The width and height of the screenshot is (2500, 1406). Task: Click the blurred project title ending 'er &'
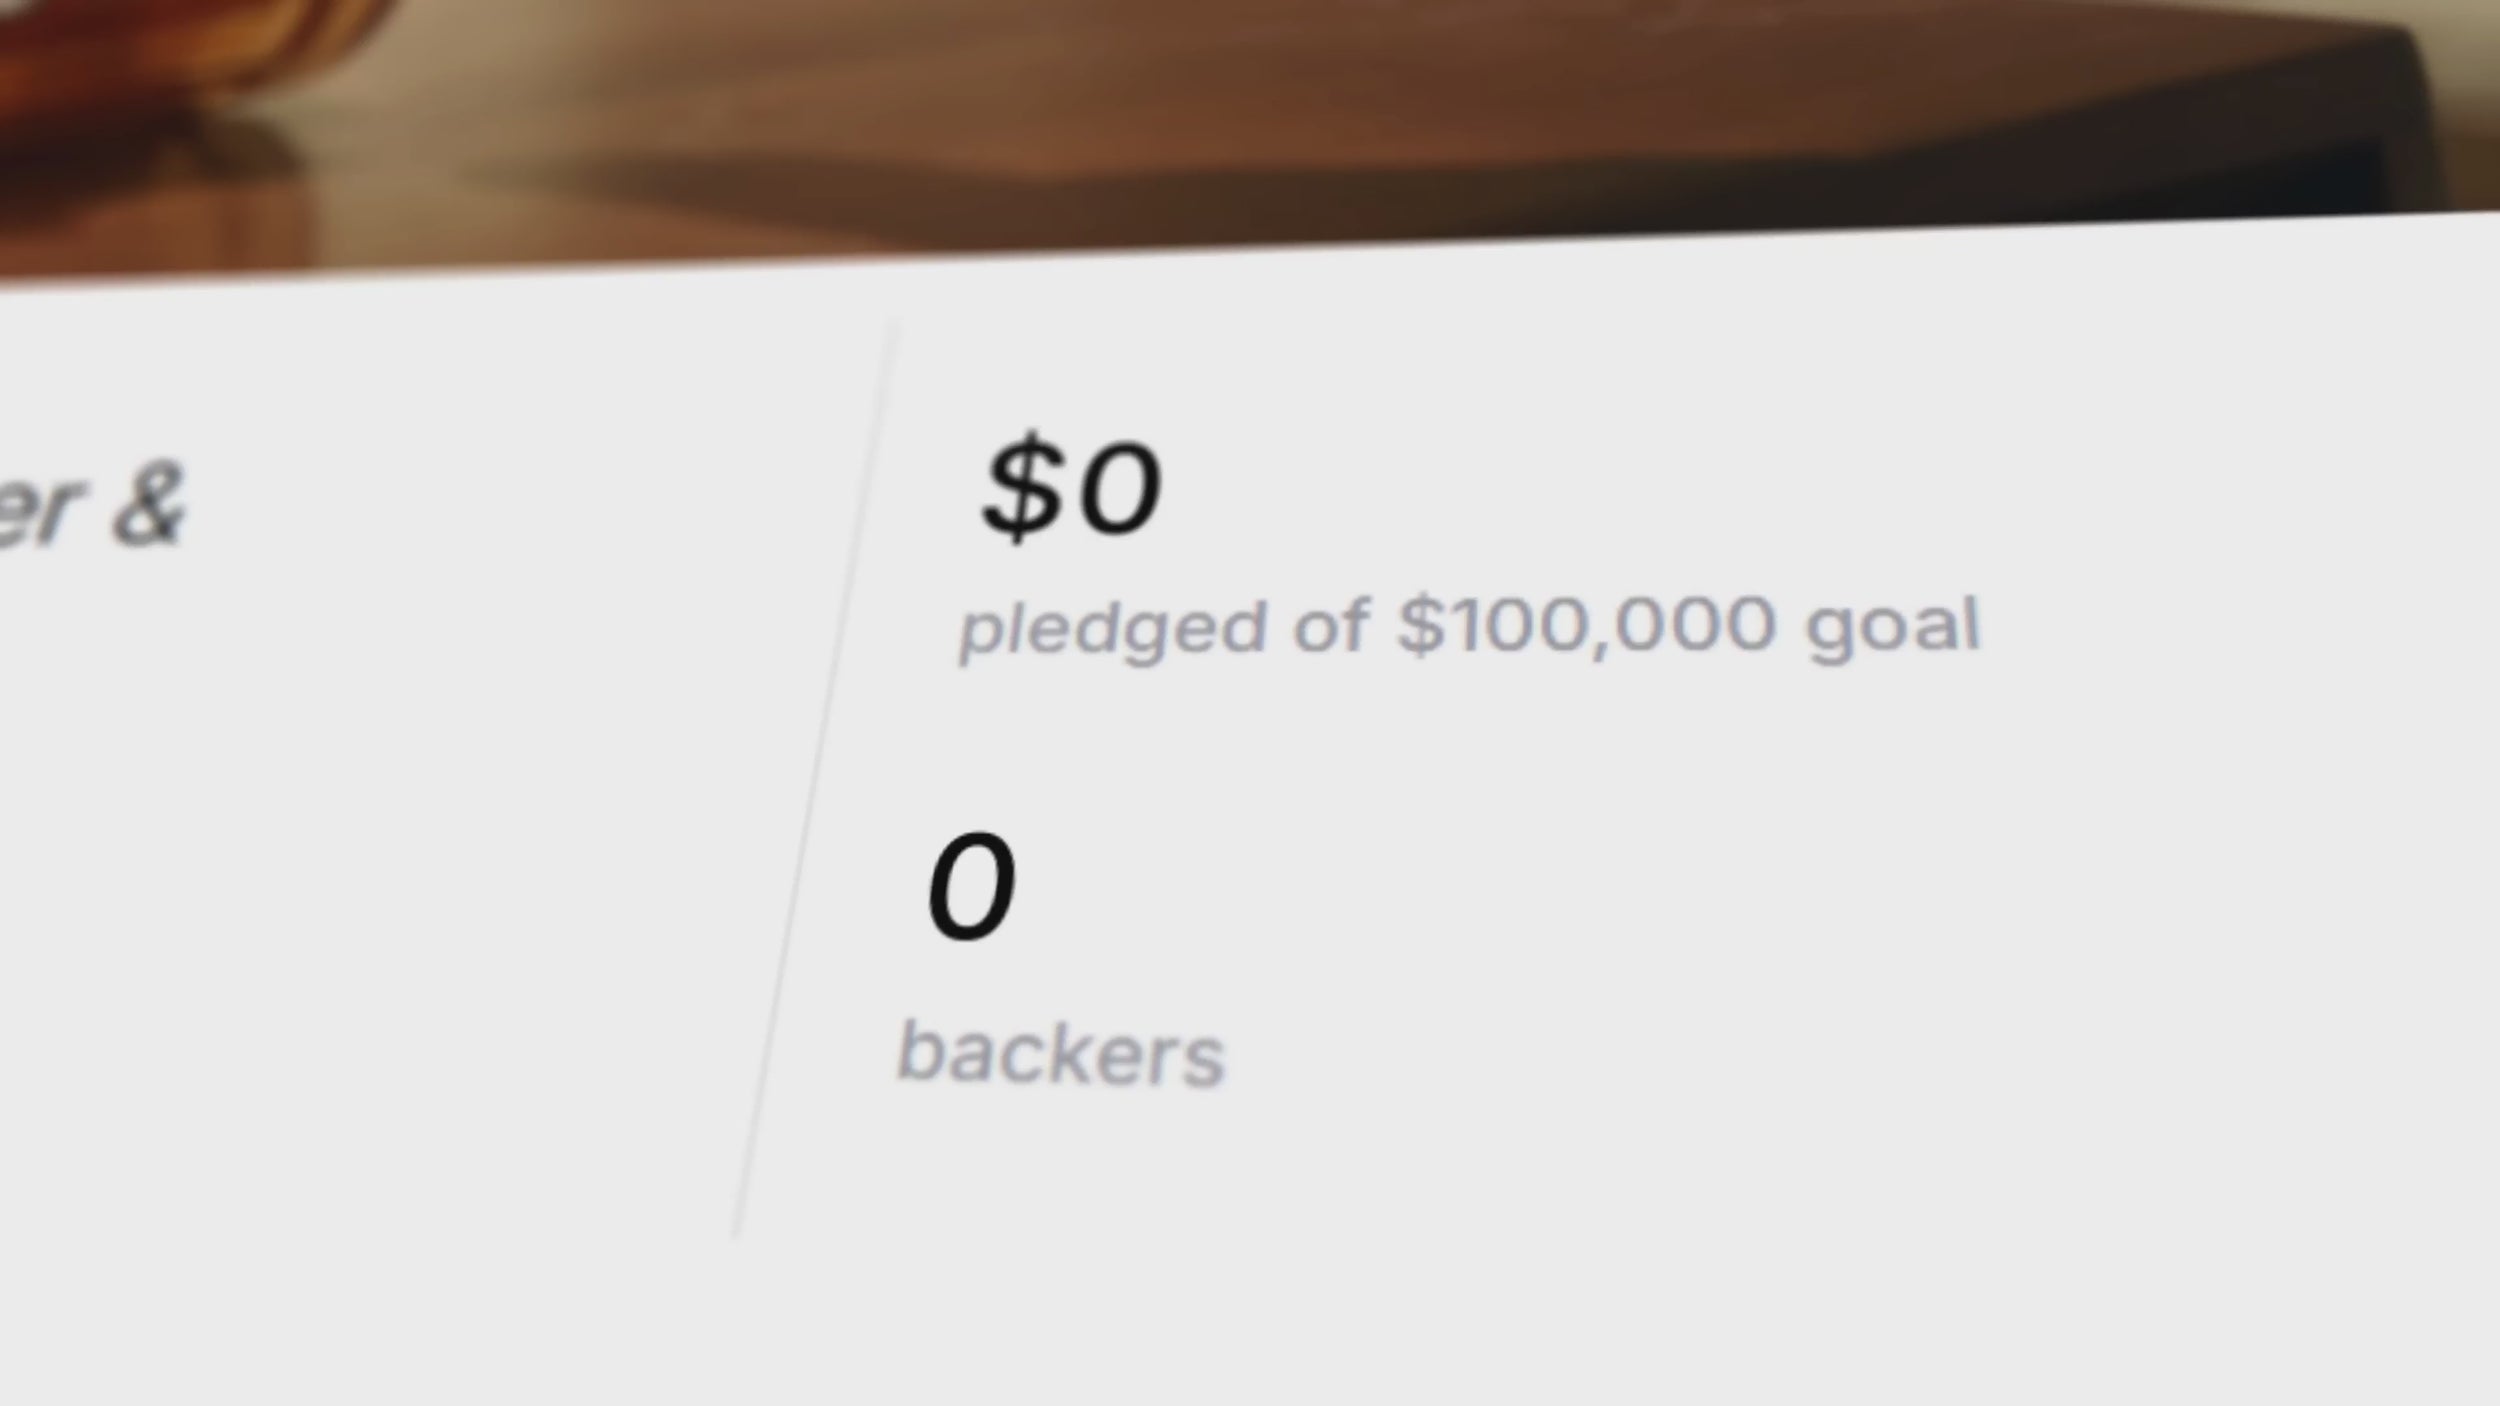[90, 507]
